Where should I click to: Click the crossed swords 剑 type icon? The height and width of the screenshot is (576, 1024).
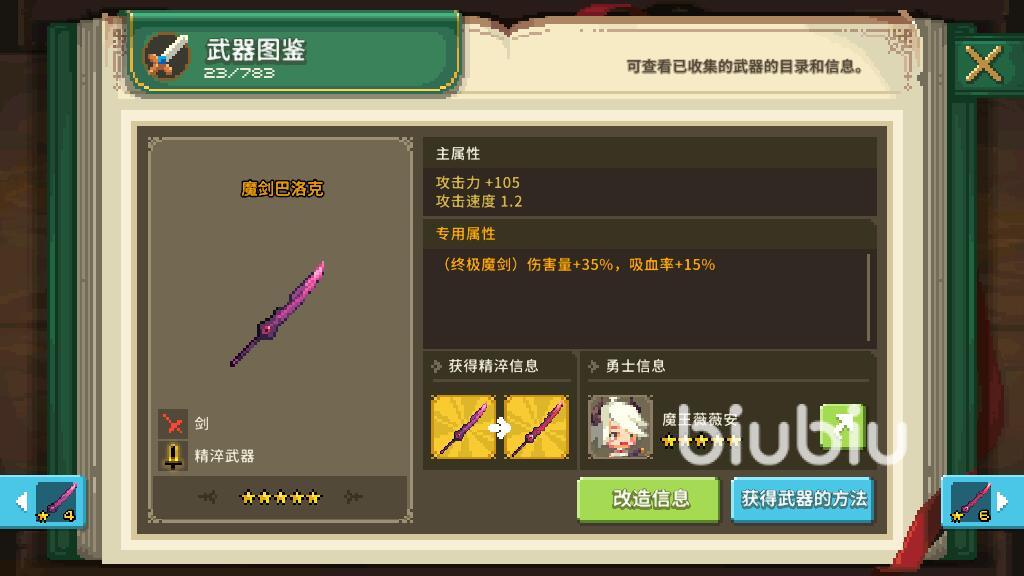click(173, 424)
